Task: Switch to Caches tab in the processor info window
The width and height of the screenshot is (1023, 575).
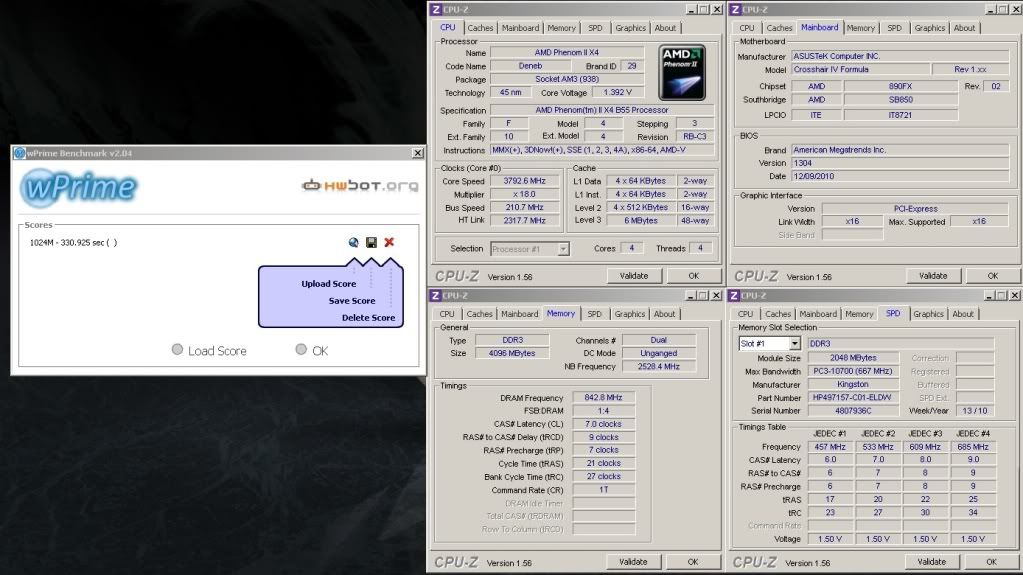Action: [x=481, y=28]
